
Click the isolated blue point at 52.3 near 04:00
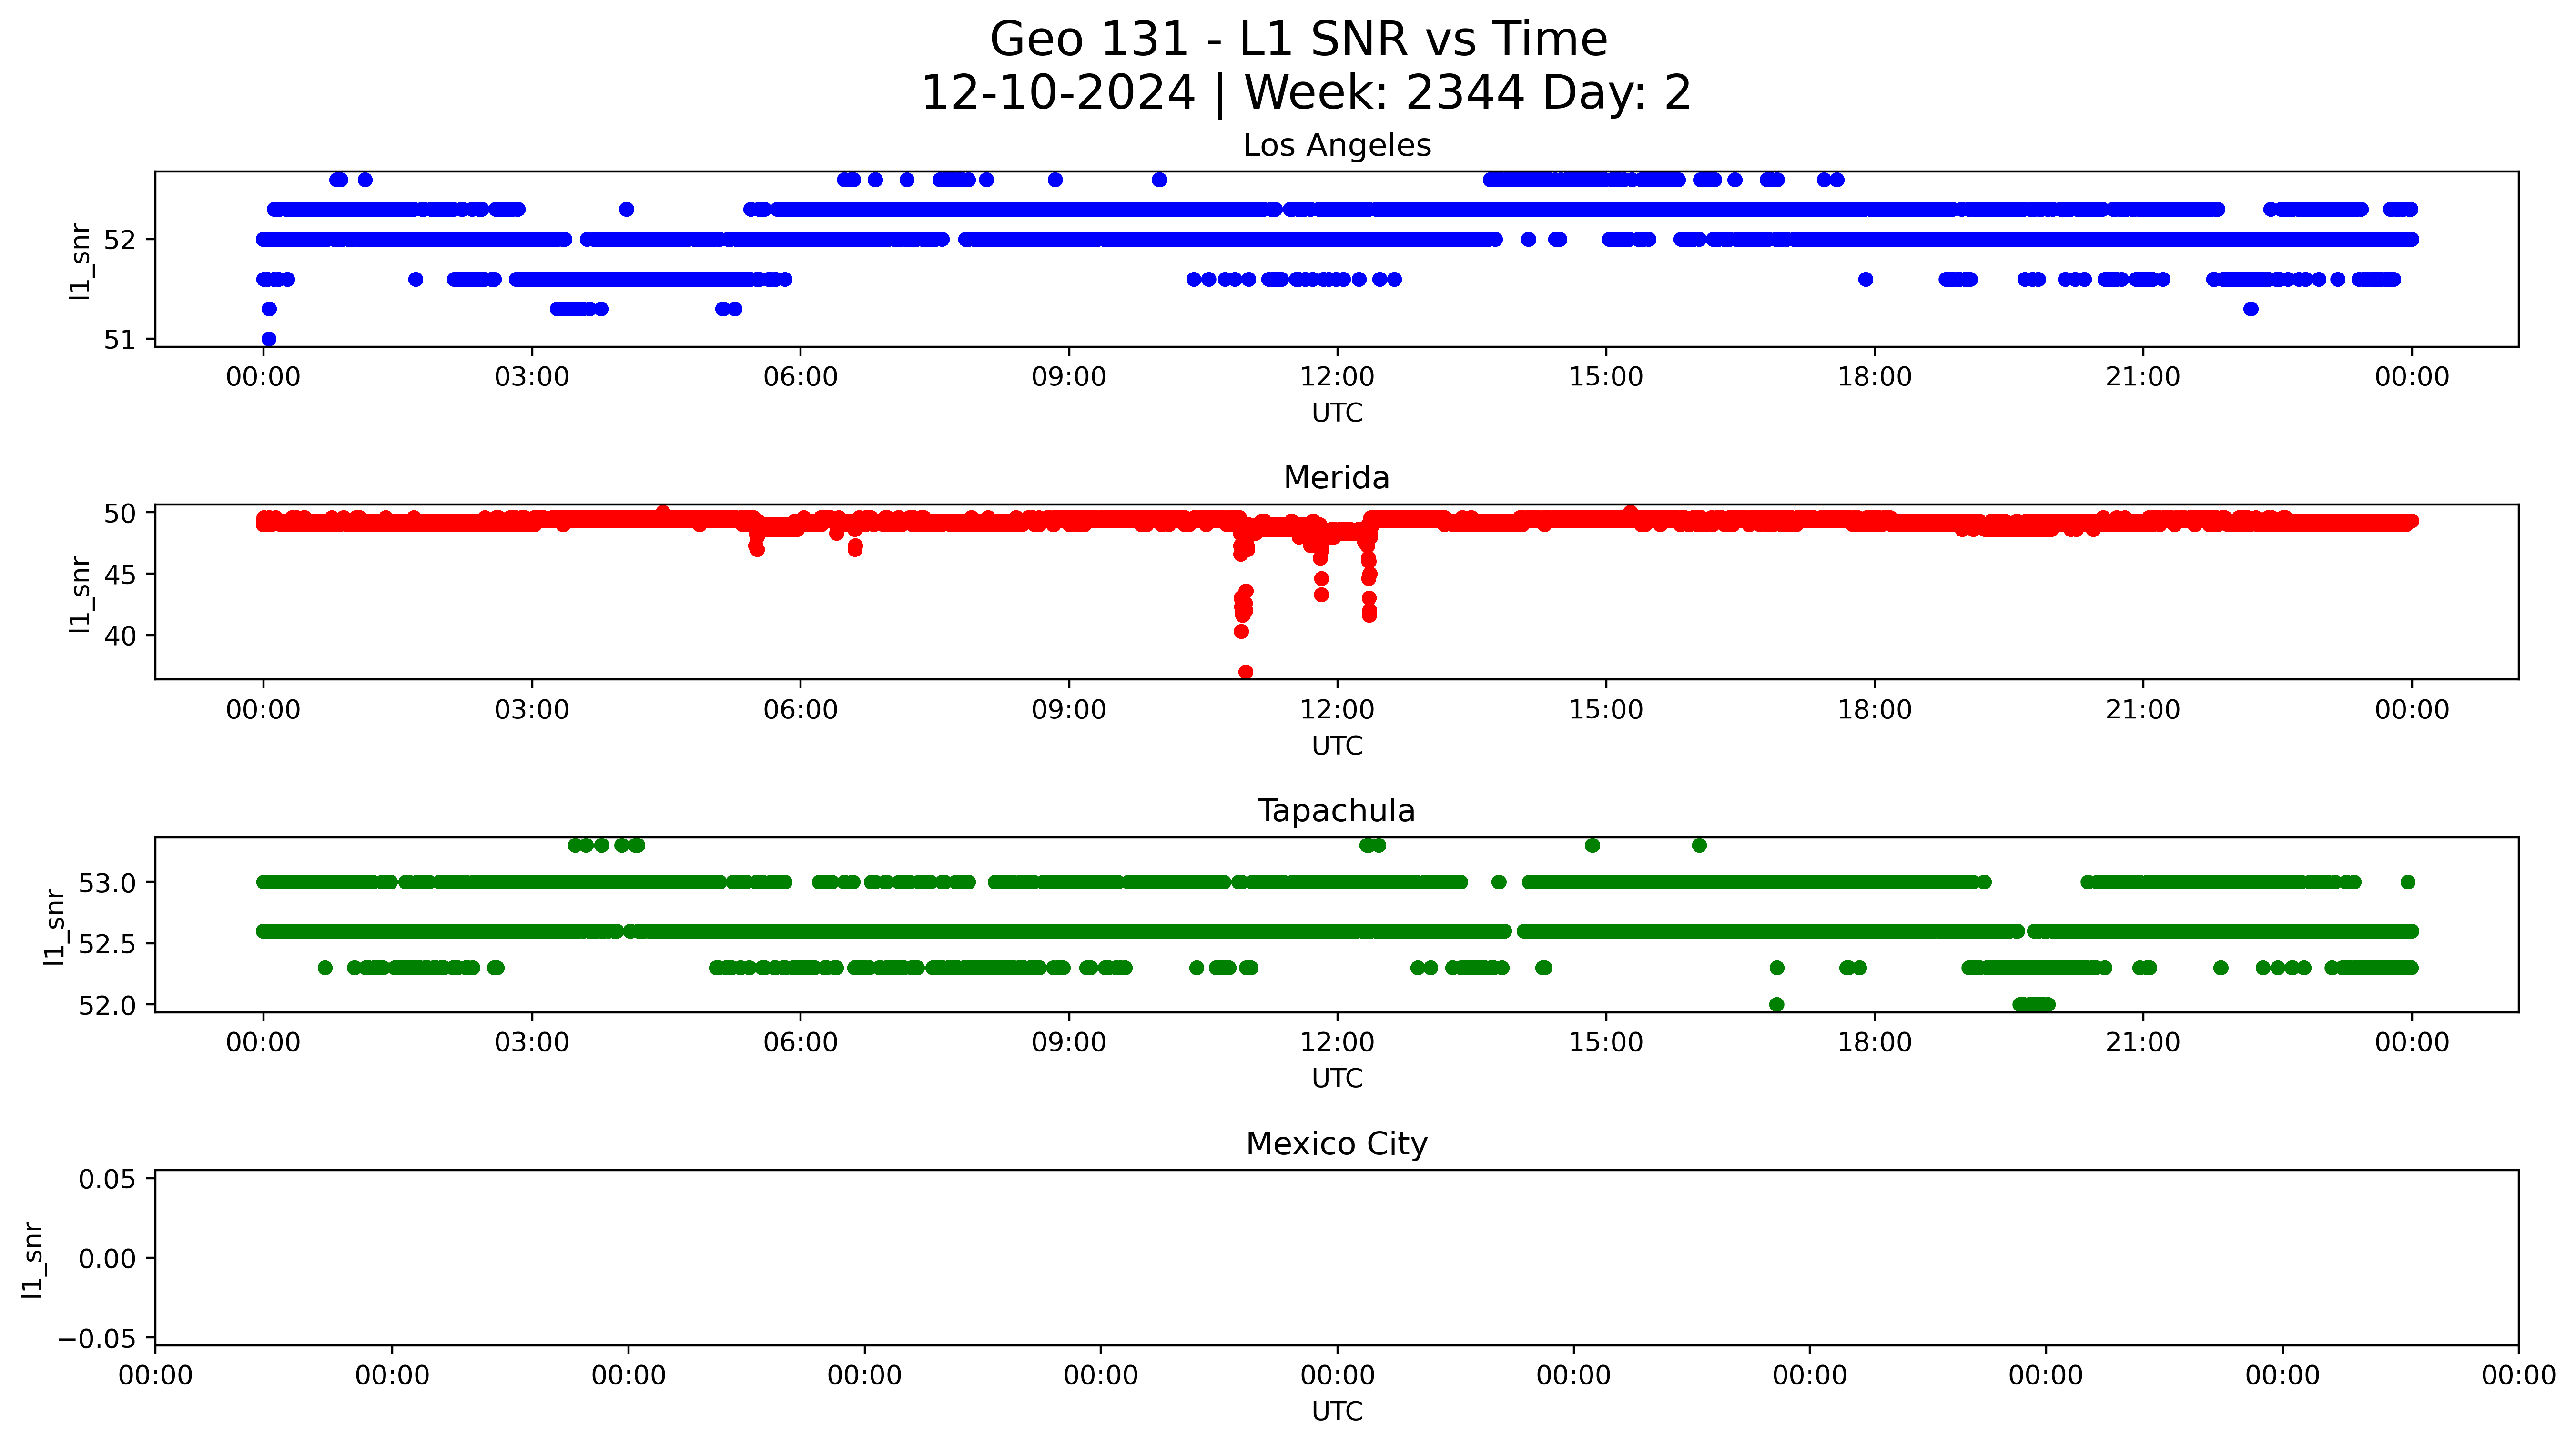click(626, 209)
